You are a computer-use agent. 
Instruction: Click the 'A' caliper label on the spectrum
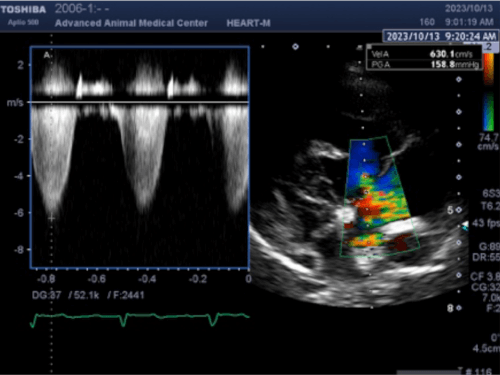[47, 55]
